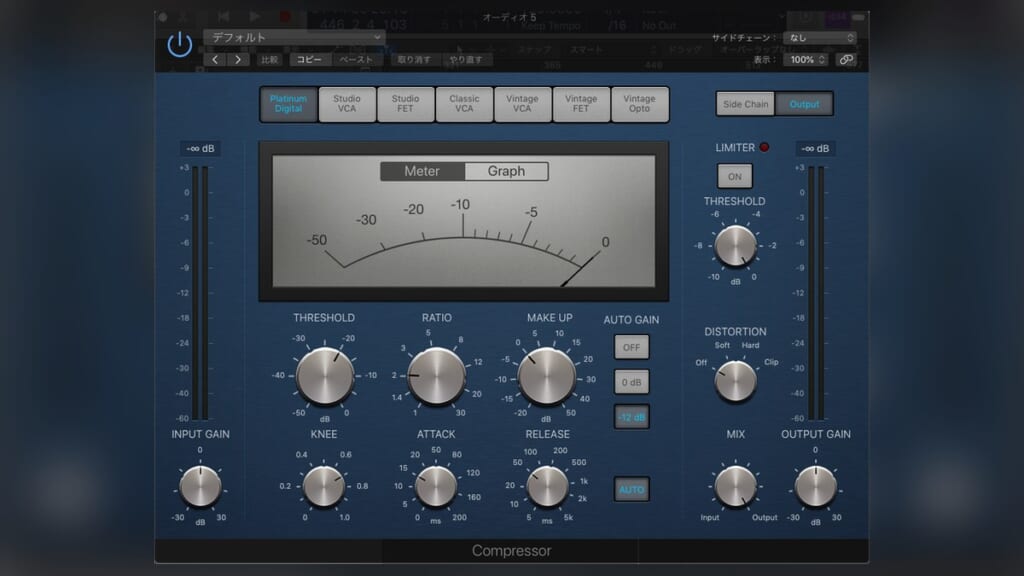Click the output level meter bars
1024x576 pixels.
click(816, 293)
